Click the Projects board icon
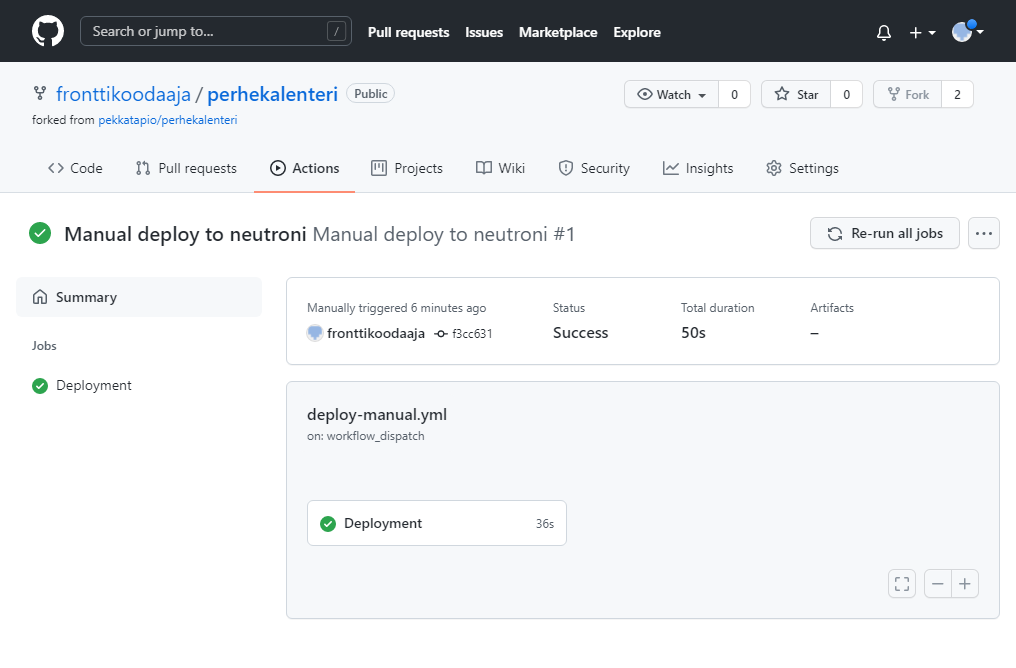This screenshot has width=1016, height=668. 378,168
